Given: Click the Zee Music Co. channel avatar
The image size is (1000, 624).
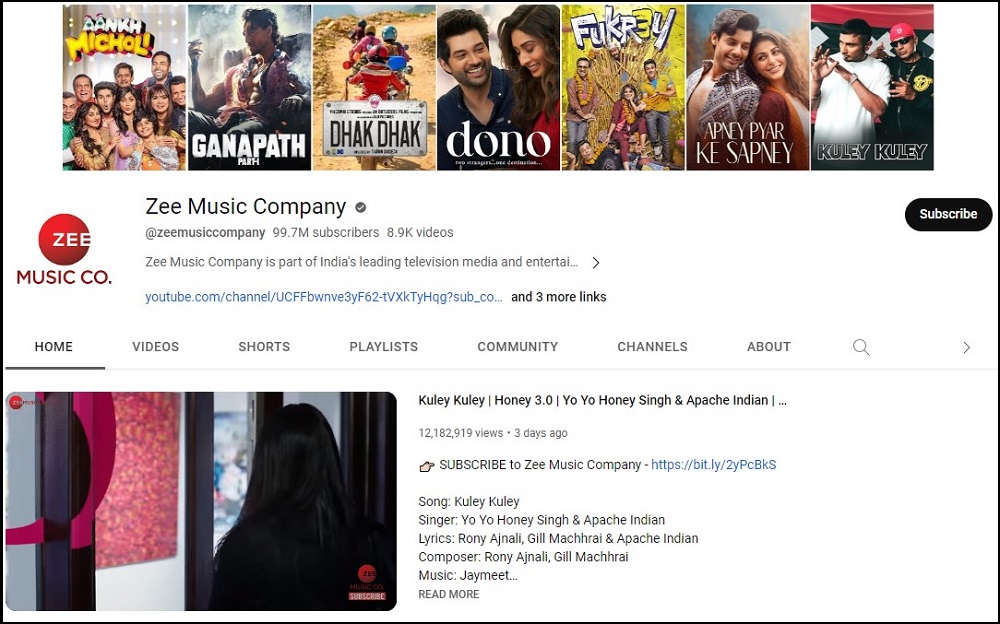Looking at the screenshot, I should (64, 249).
